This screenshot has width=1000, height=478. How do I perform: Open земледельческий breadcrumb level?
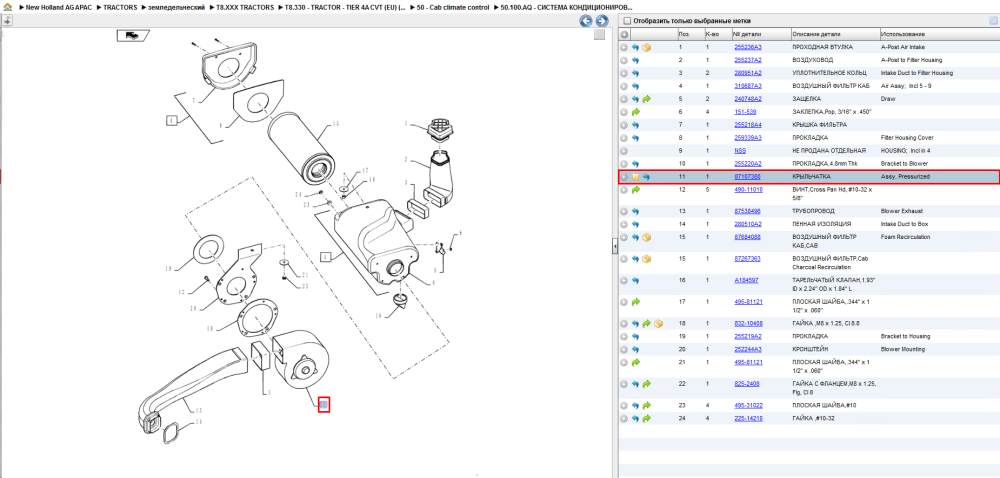(x=177, y=7)
